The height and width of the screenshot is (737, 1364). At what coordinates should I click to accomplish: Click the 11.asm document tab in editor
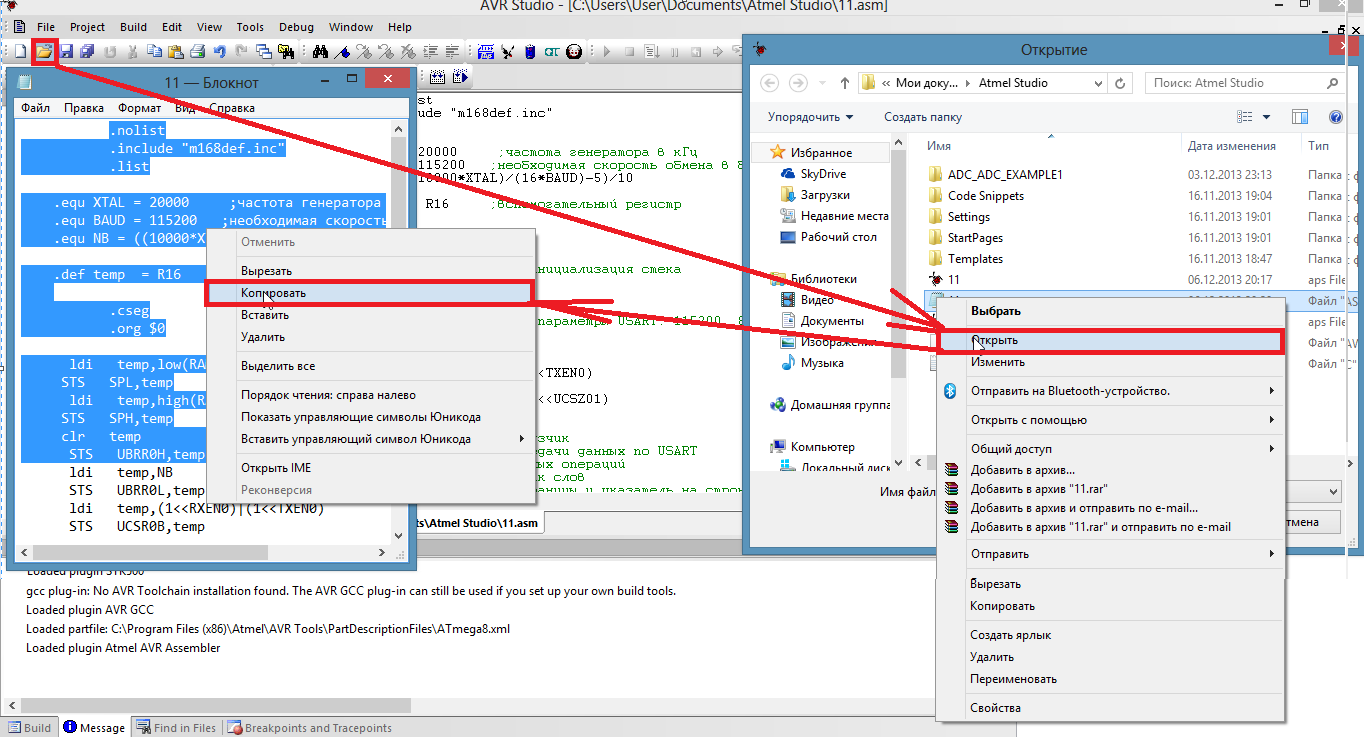478,522
